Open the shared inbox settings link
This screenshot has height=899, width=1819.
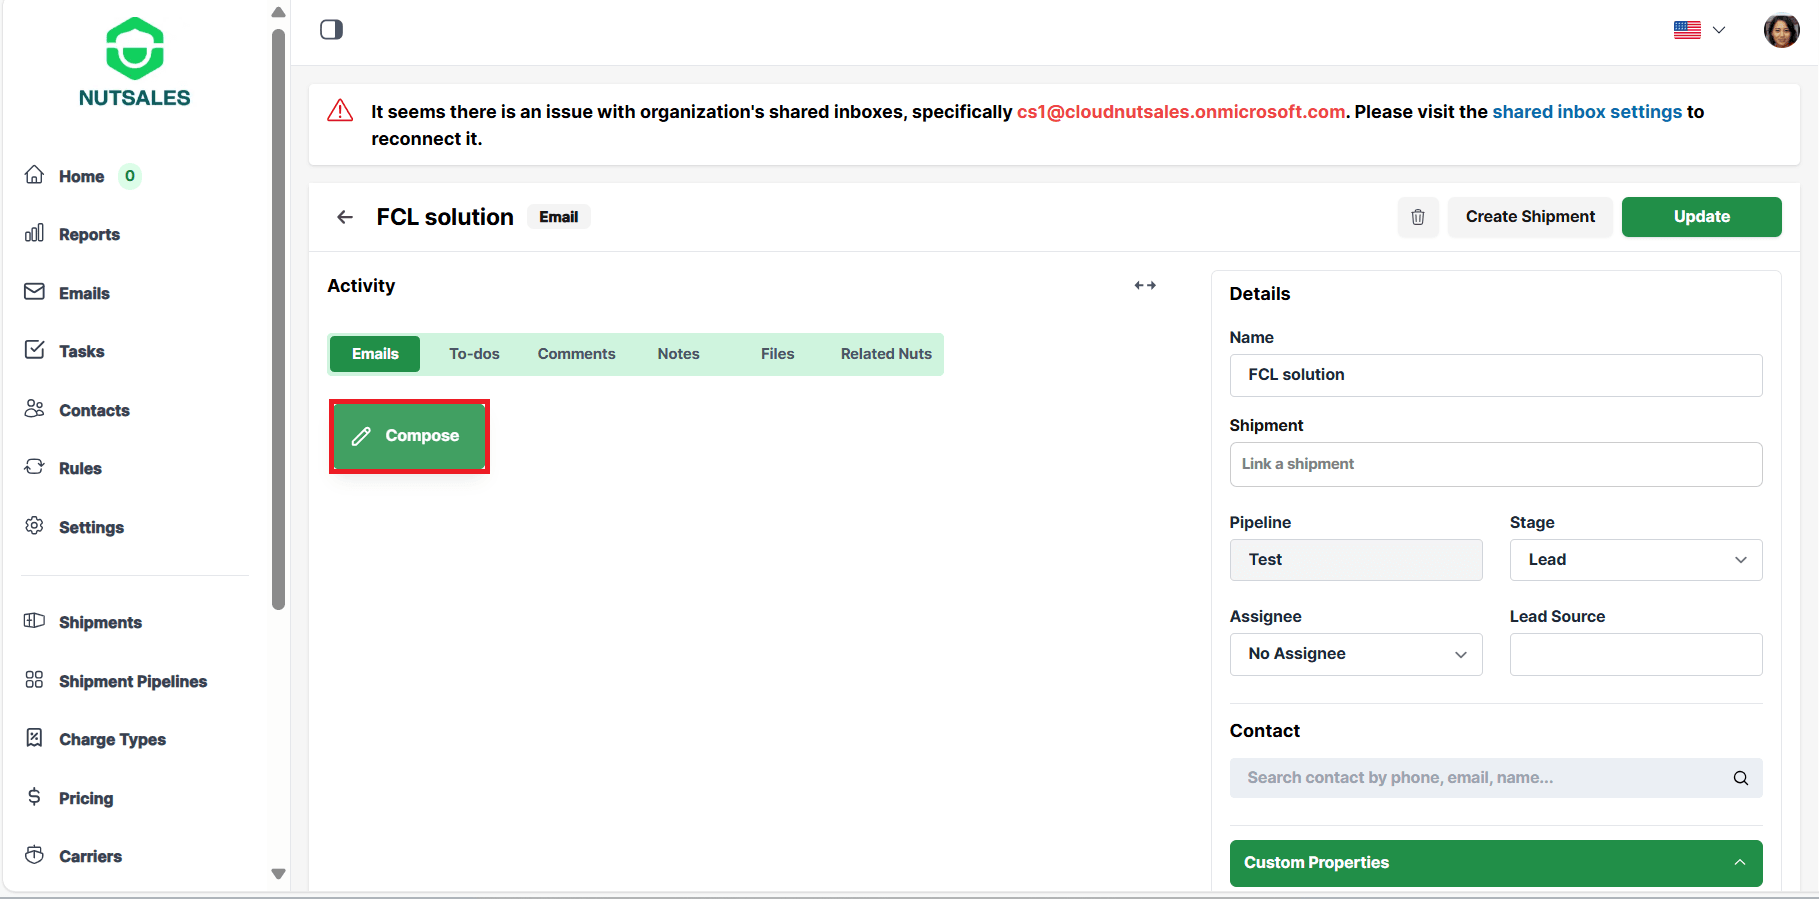[x=1587, y=112]
